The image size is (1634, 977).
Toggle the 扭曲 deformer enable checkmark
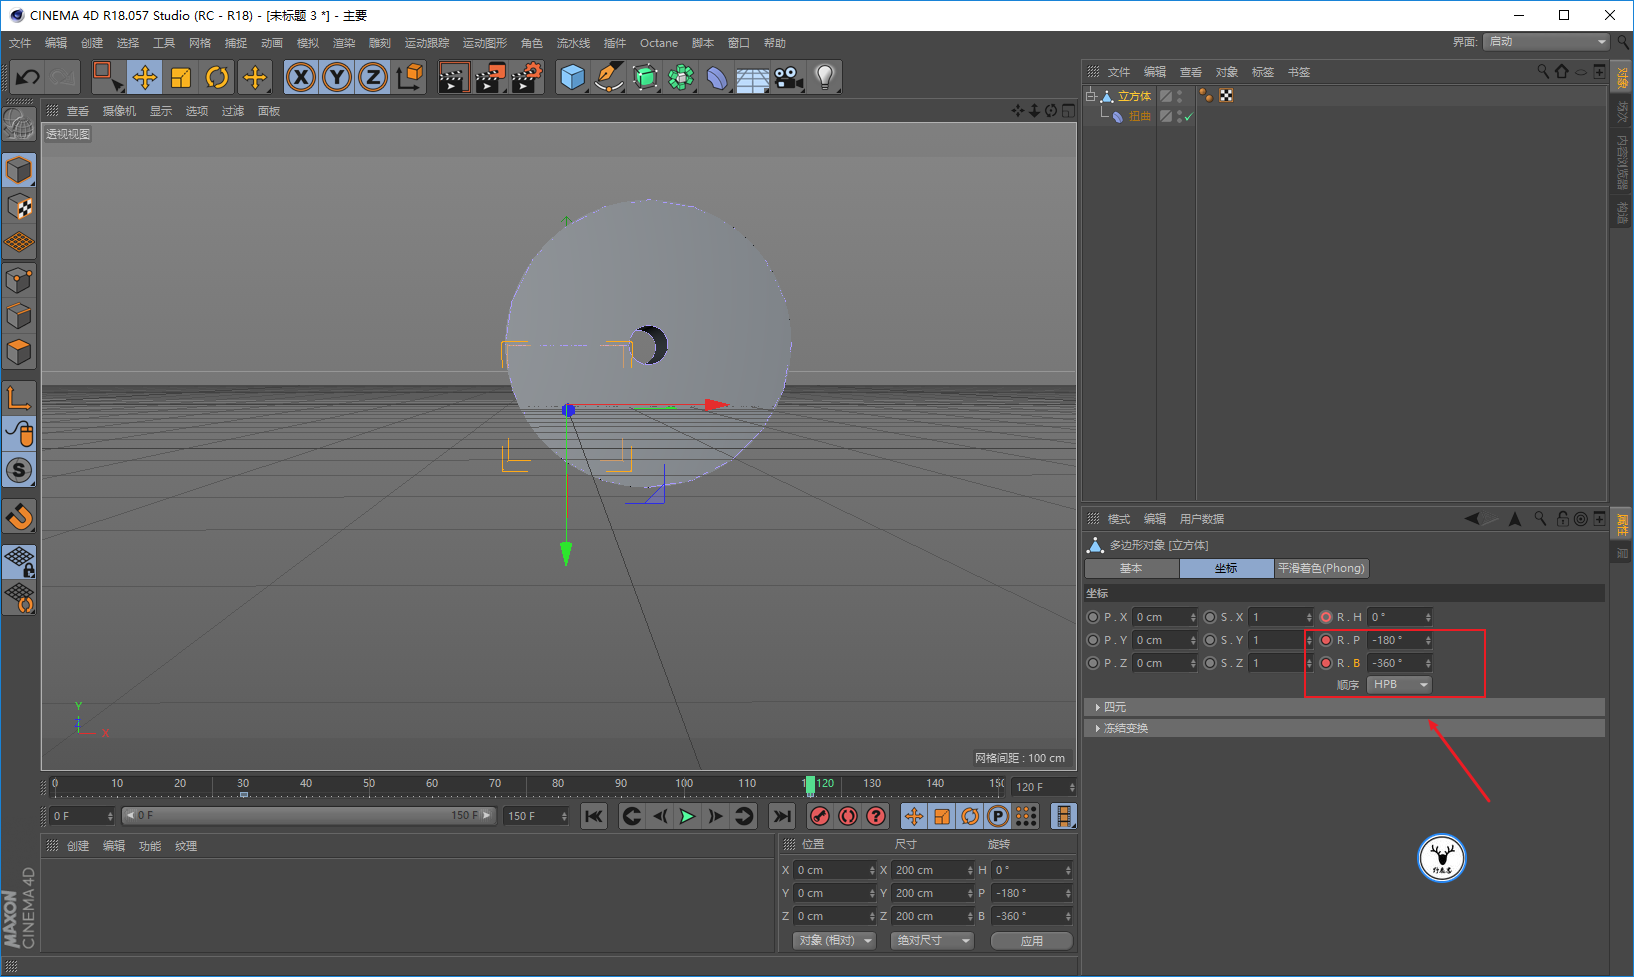click(1188, 117)
